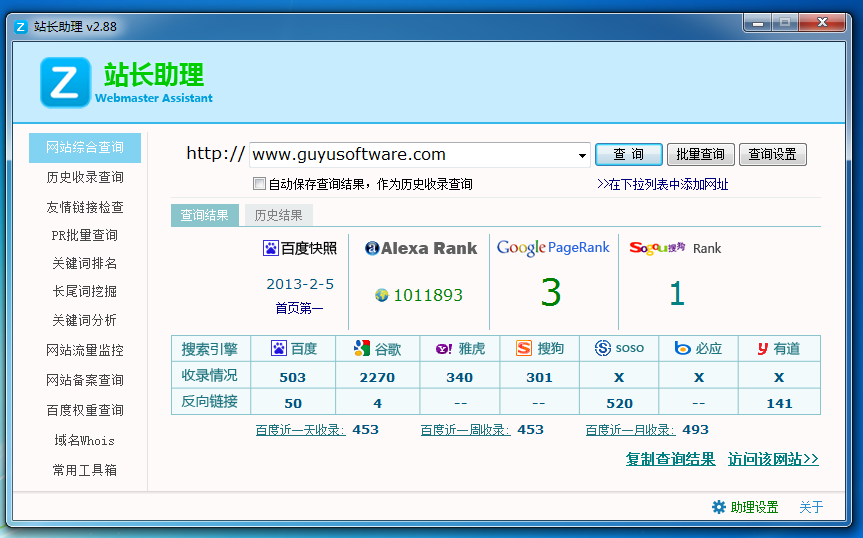The width and height of the screenshot is (863, 538).
Task: Select 网站综合查询 in the sidebar
Action: click(85, 147)
